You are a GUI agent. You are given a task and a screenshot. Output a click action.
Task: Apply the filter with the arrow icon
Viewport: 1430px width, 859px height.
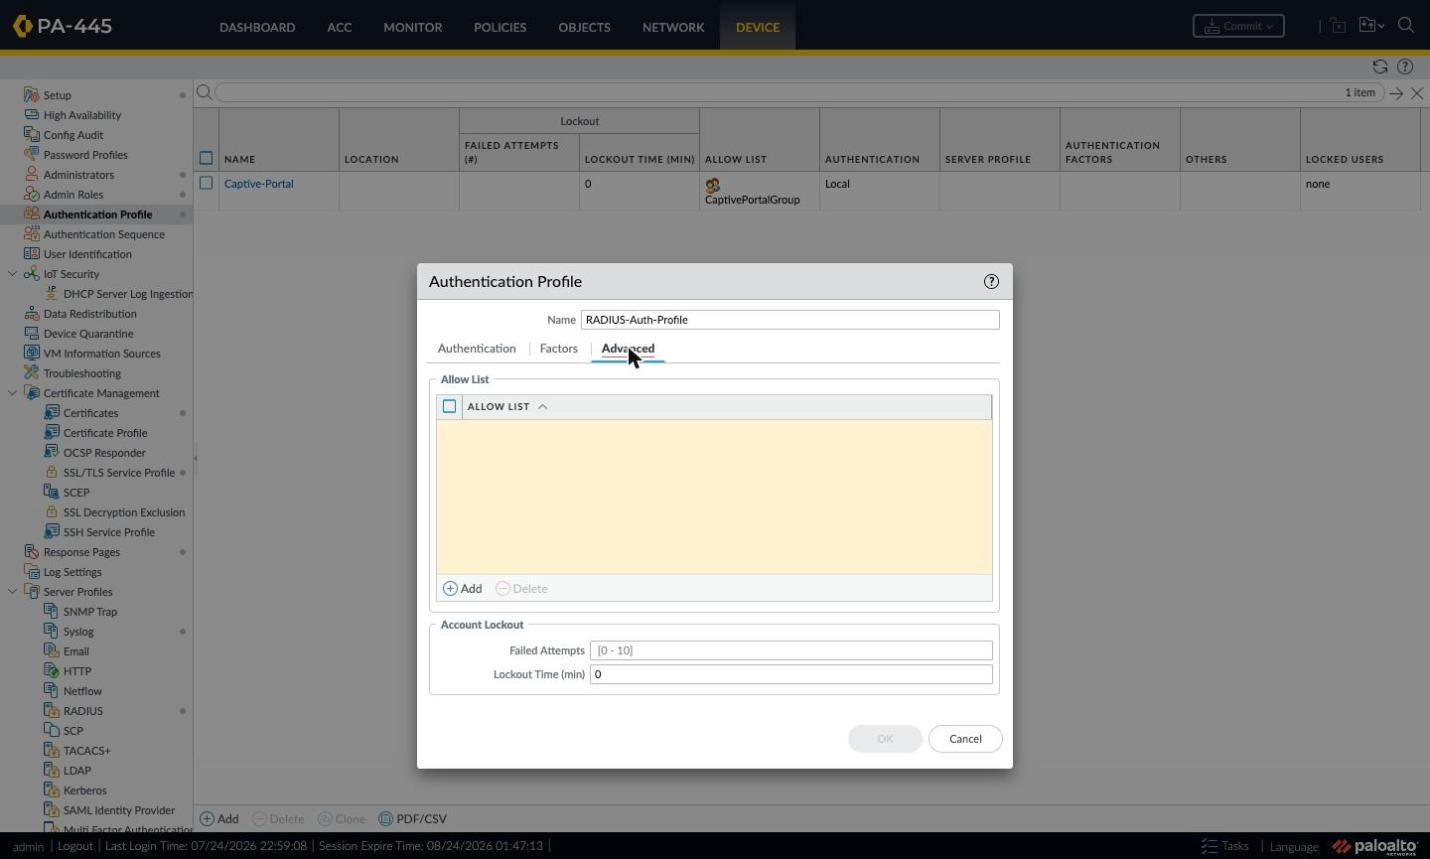click(x=1396, y=93)
